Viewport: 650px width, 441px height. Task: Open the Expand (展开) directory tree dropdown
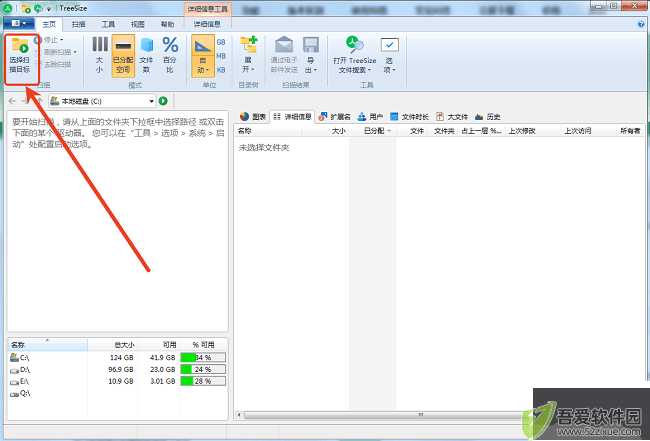248,56
